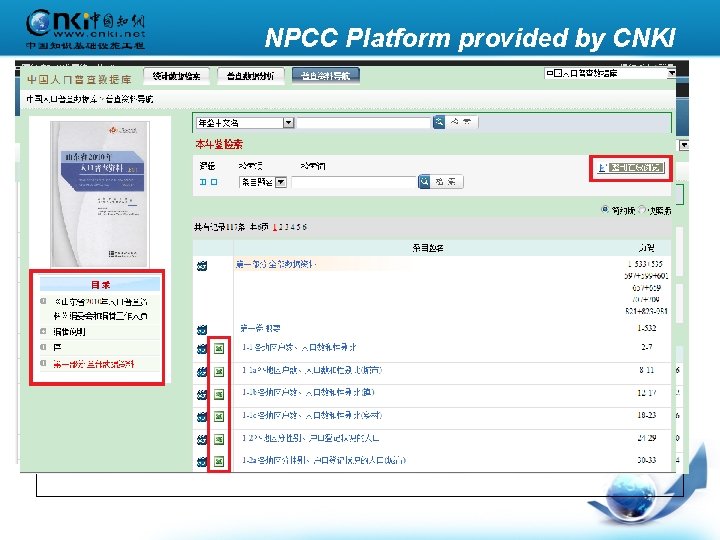This screenshot has width=720, height=540.
Task: Switch to the 统计数据检索 tab
Action: tap(176, 76)
